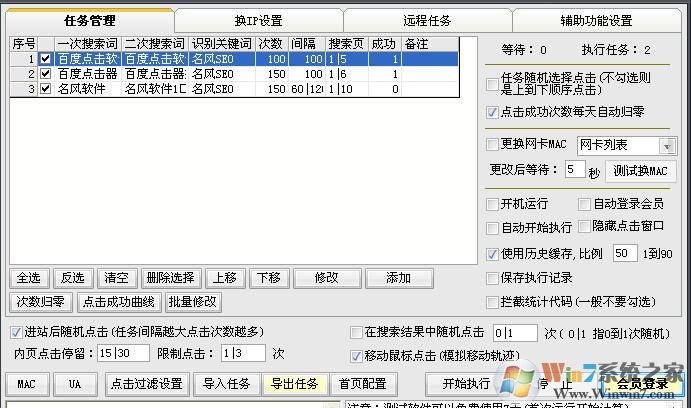Toggle 移动鼠标点击 checkbox
Image resolution: width=691 pixels, height=408 pixels.
[356, 356]
